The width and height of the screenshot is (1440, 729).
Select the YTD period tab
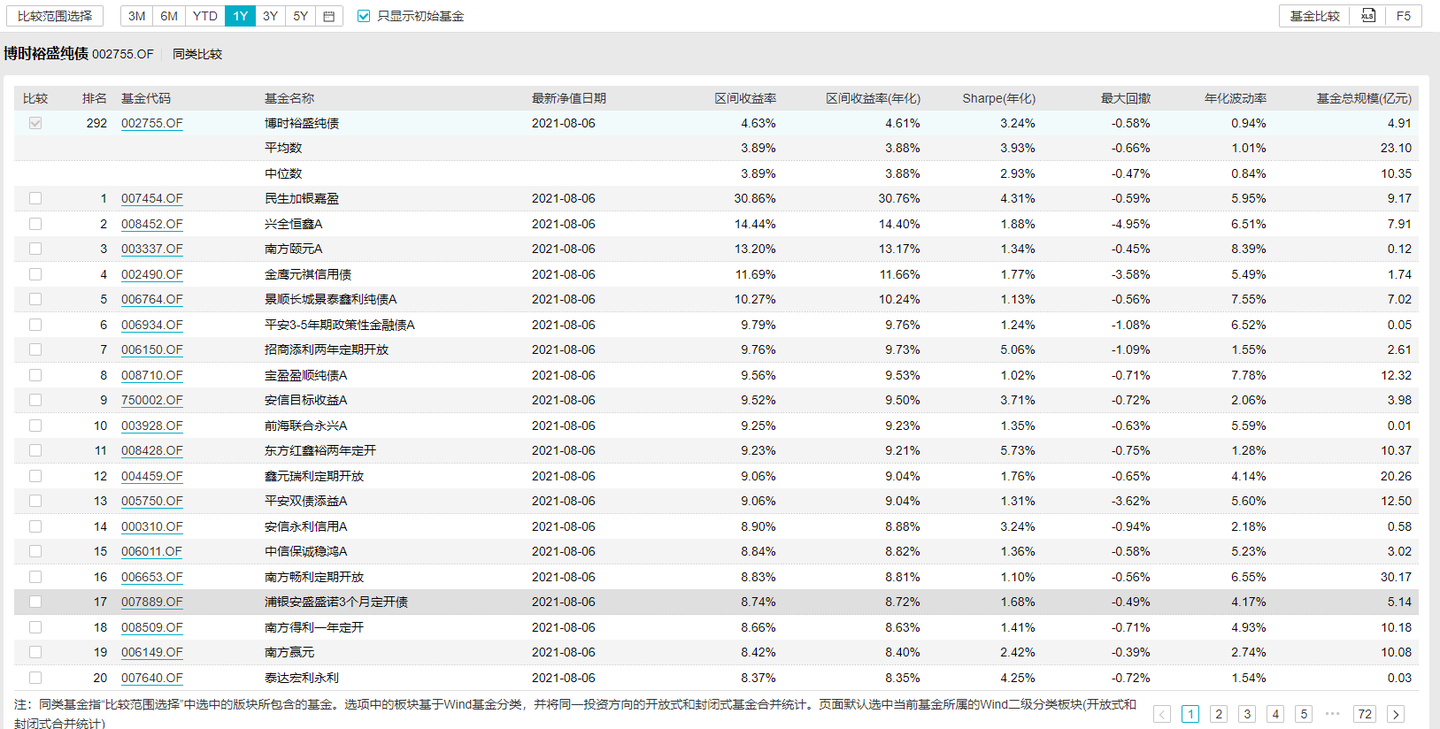click(x=205, y=16)
